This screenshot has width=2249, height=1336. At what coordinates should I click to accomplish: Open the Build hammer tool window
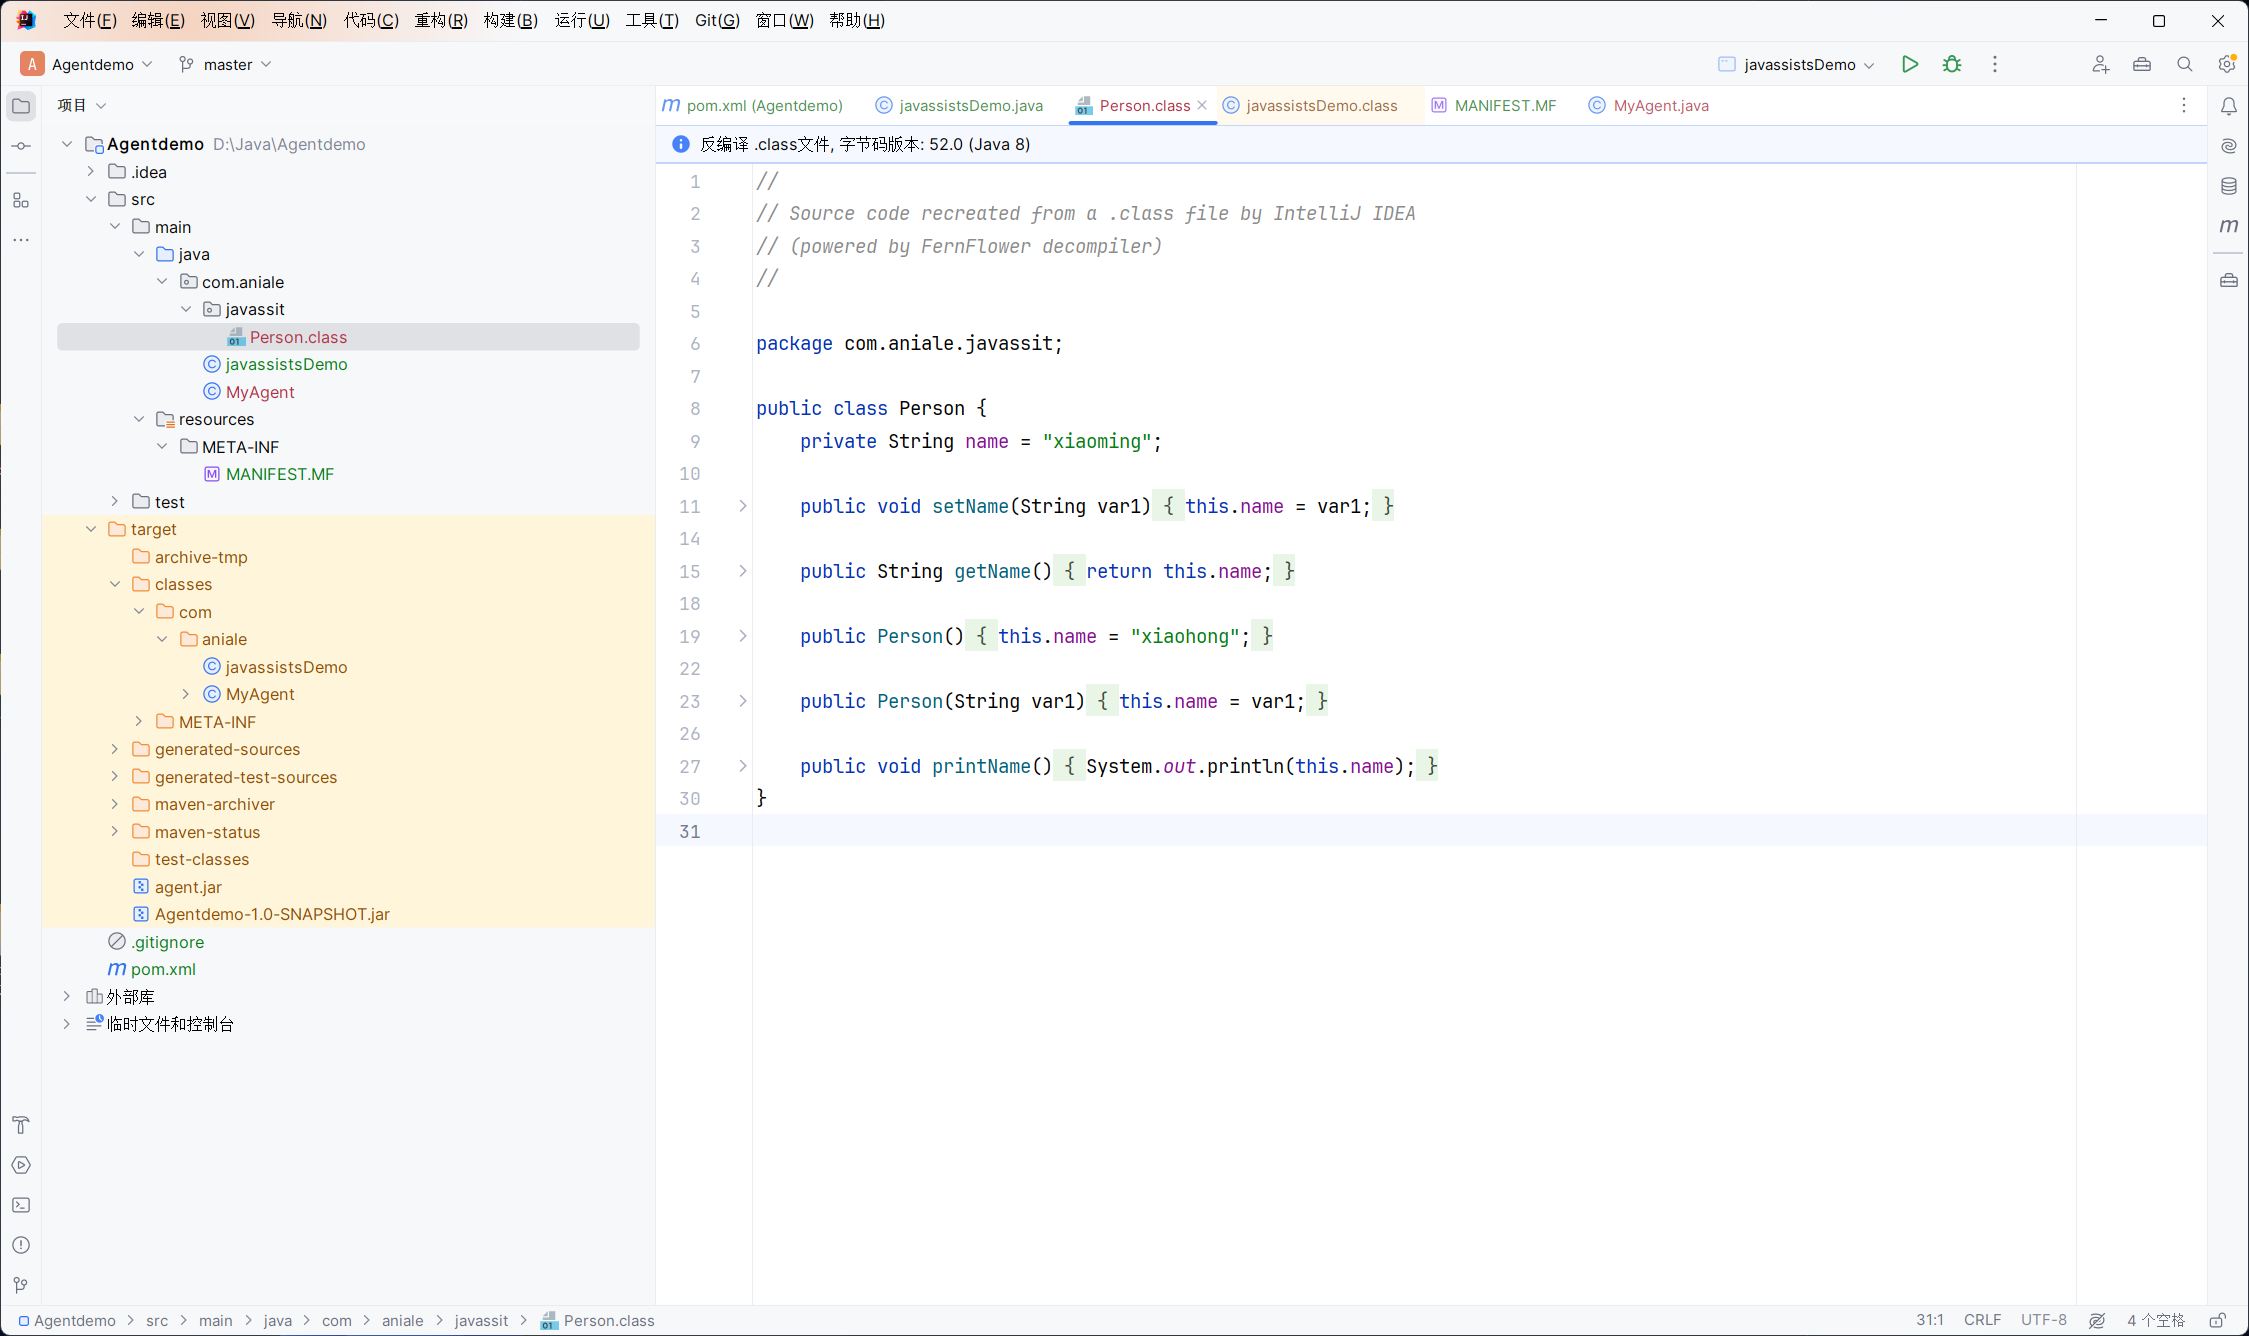tap(21, 1125)
